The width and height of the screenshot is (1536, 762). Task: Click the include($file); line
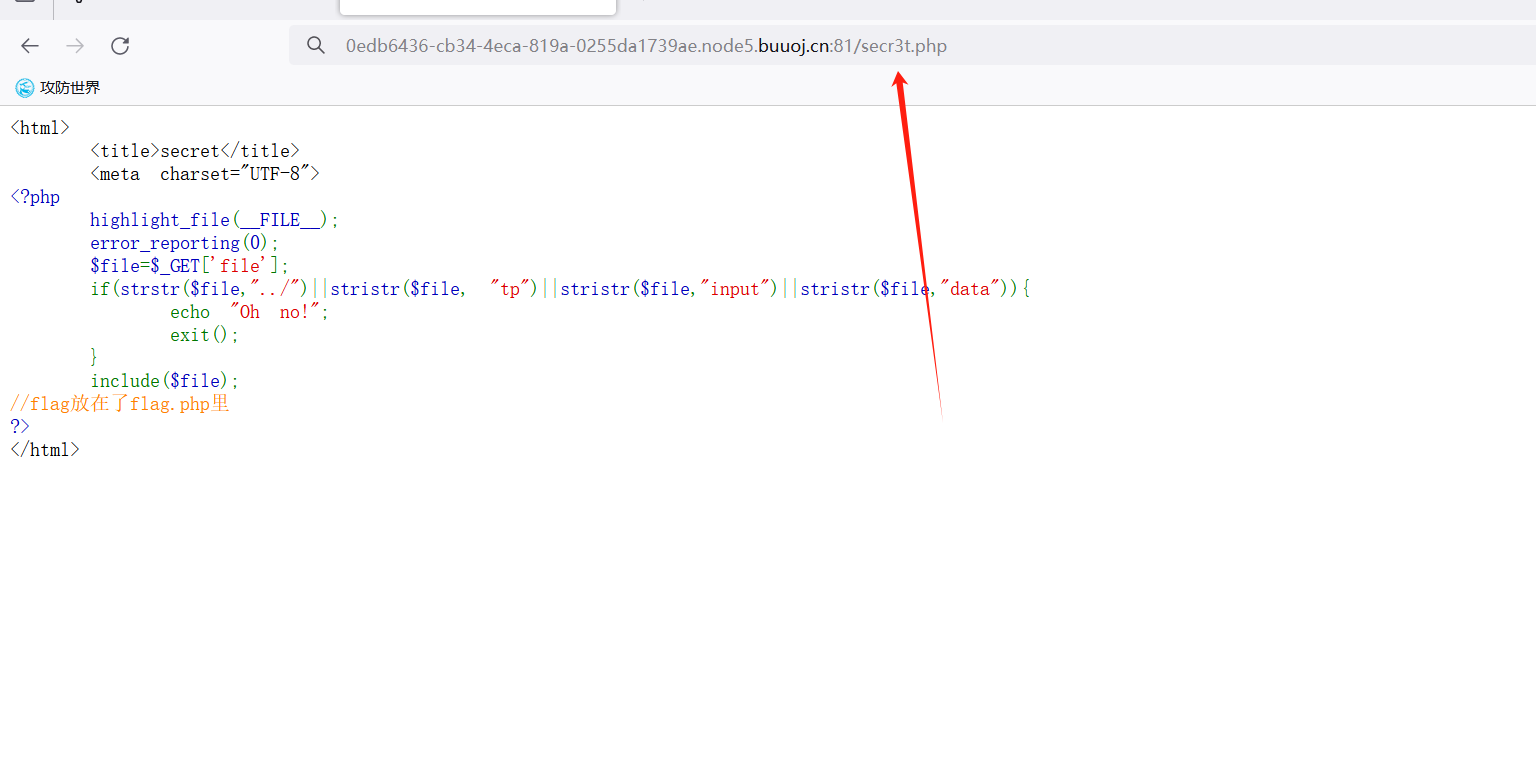(x=165, y=381)
